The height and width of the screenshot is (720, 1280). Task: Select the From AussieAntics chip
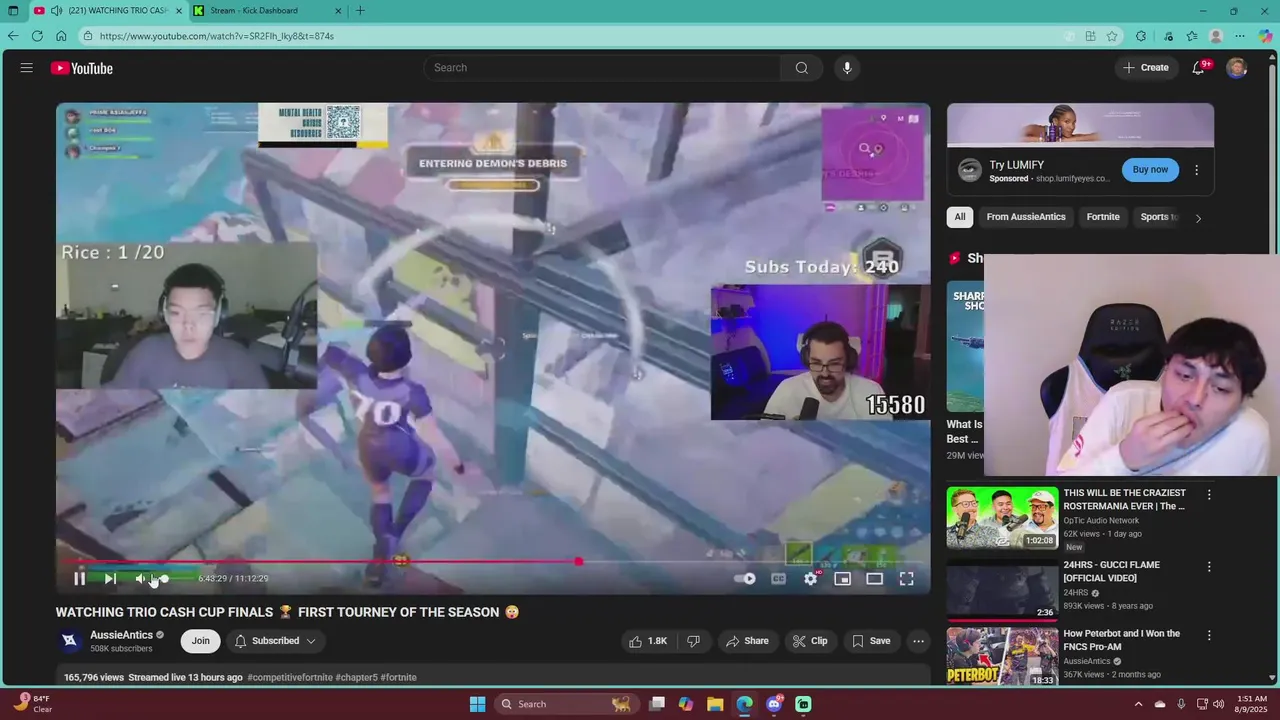point(1026,217)
